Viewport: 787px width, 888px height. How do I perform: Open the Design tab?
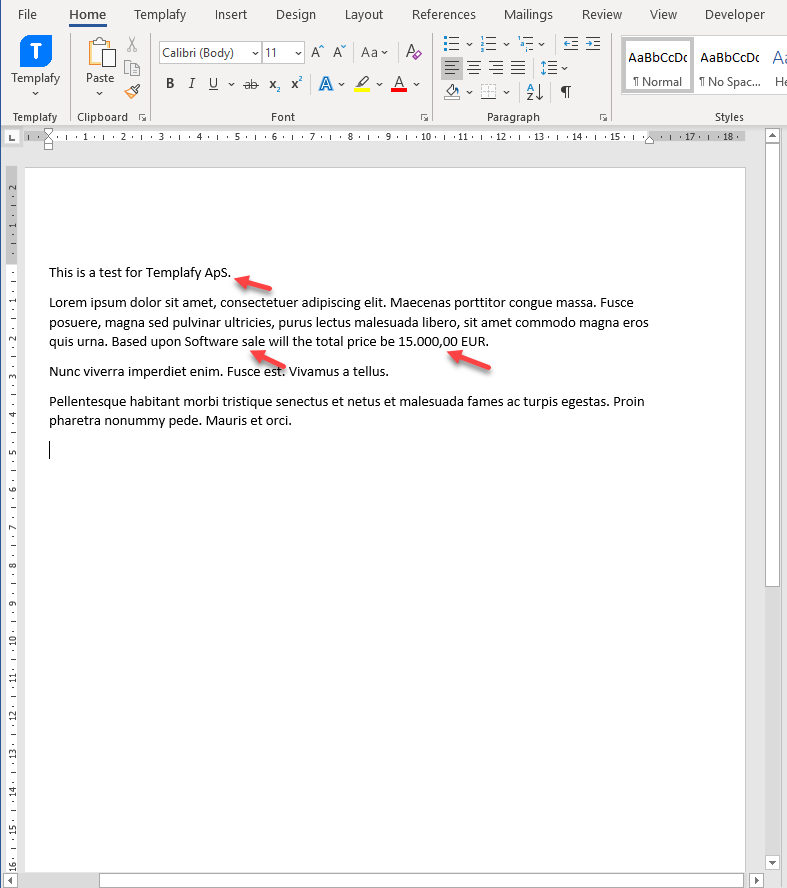pos(296,15)
